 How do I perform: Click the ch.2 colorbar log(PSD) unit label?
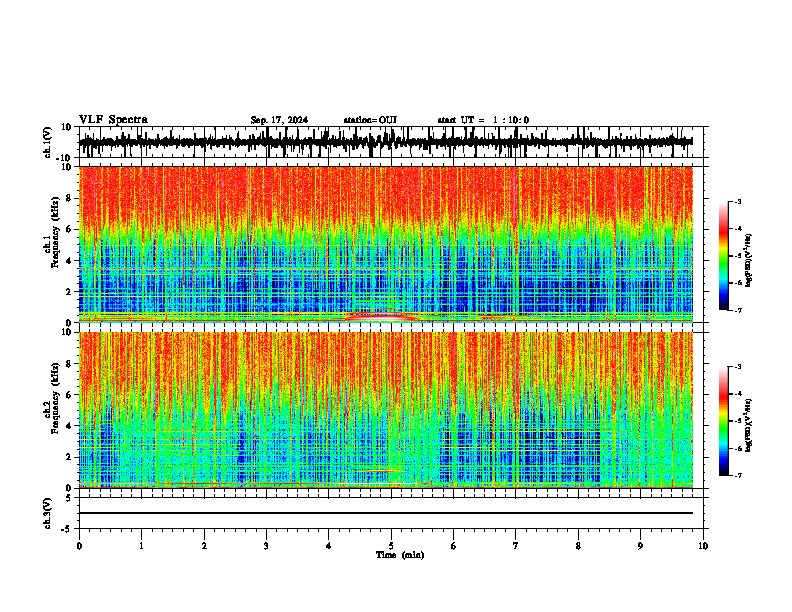[x=749, y=425]
